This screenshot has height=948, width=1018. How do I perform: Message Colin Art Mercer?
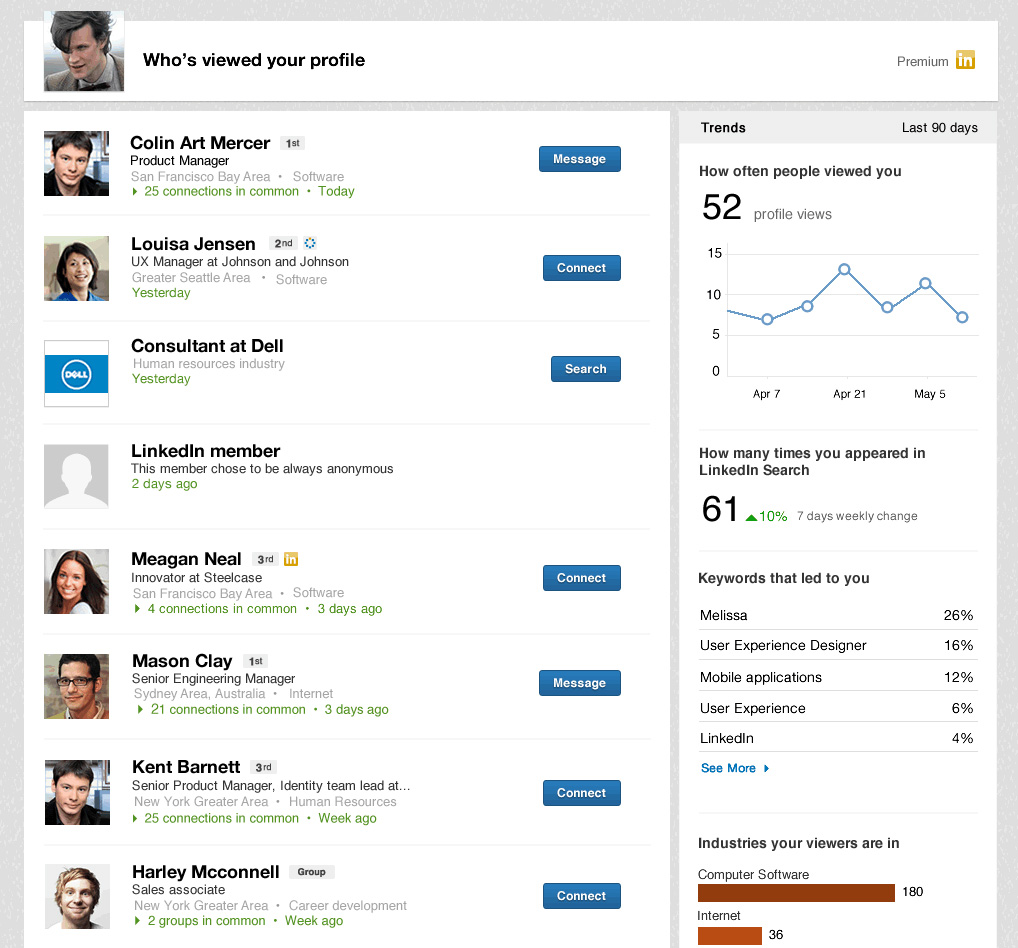579,159
